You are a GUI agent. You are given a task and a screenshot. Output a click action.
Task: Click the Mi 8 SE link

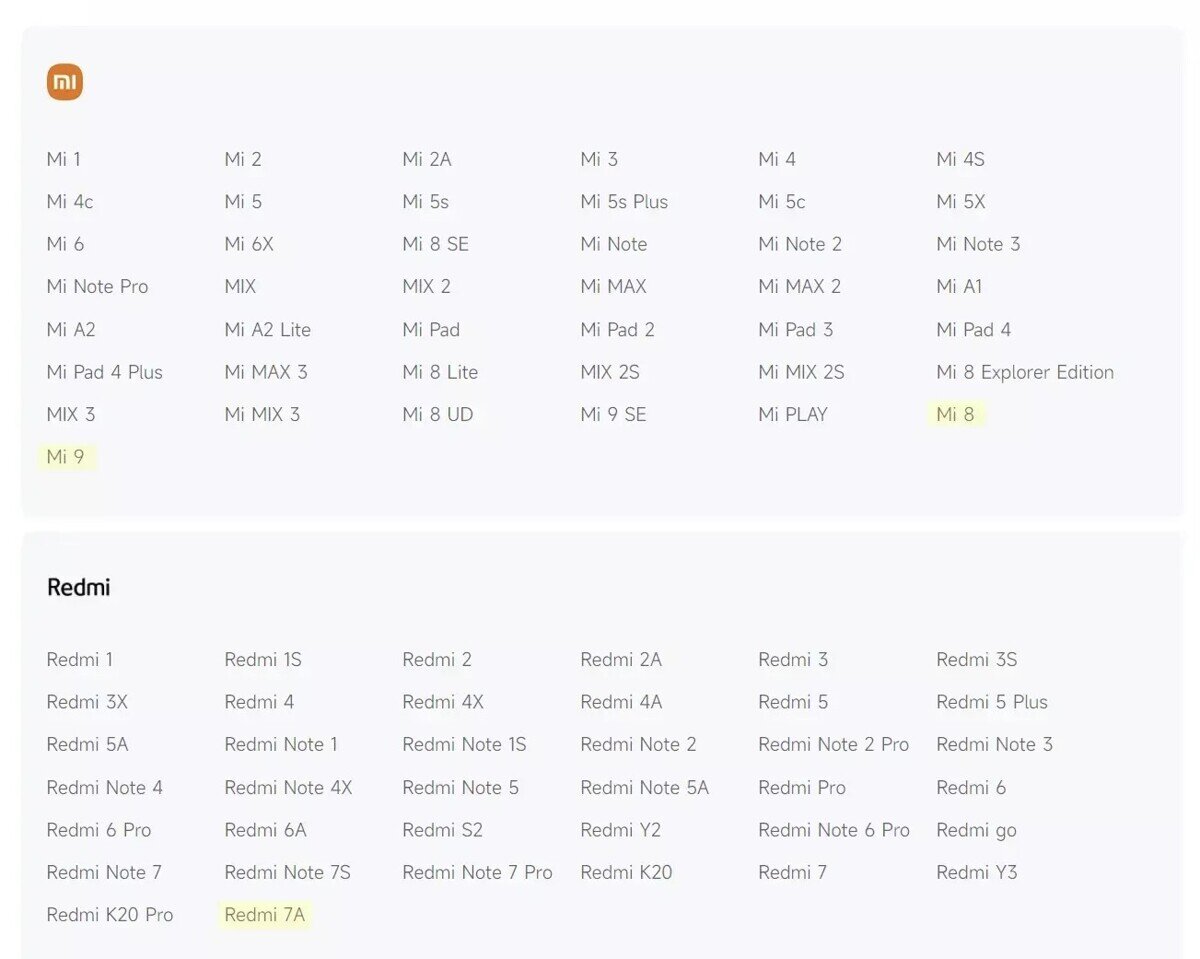point(436,244)
